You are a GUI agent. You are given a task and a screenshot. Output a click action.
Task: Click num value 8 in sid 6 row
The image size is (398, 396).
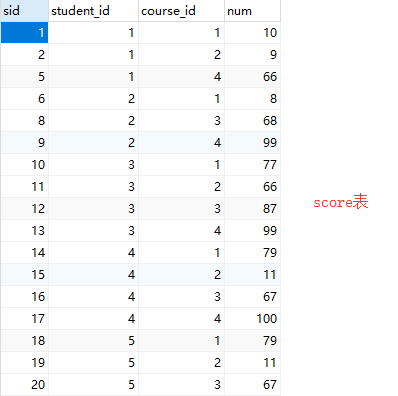[x=252, y=99]
